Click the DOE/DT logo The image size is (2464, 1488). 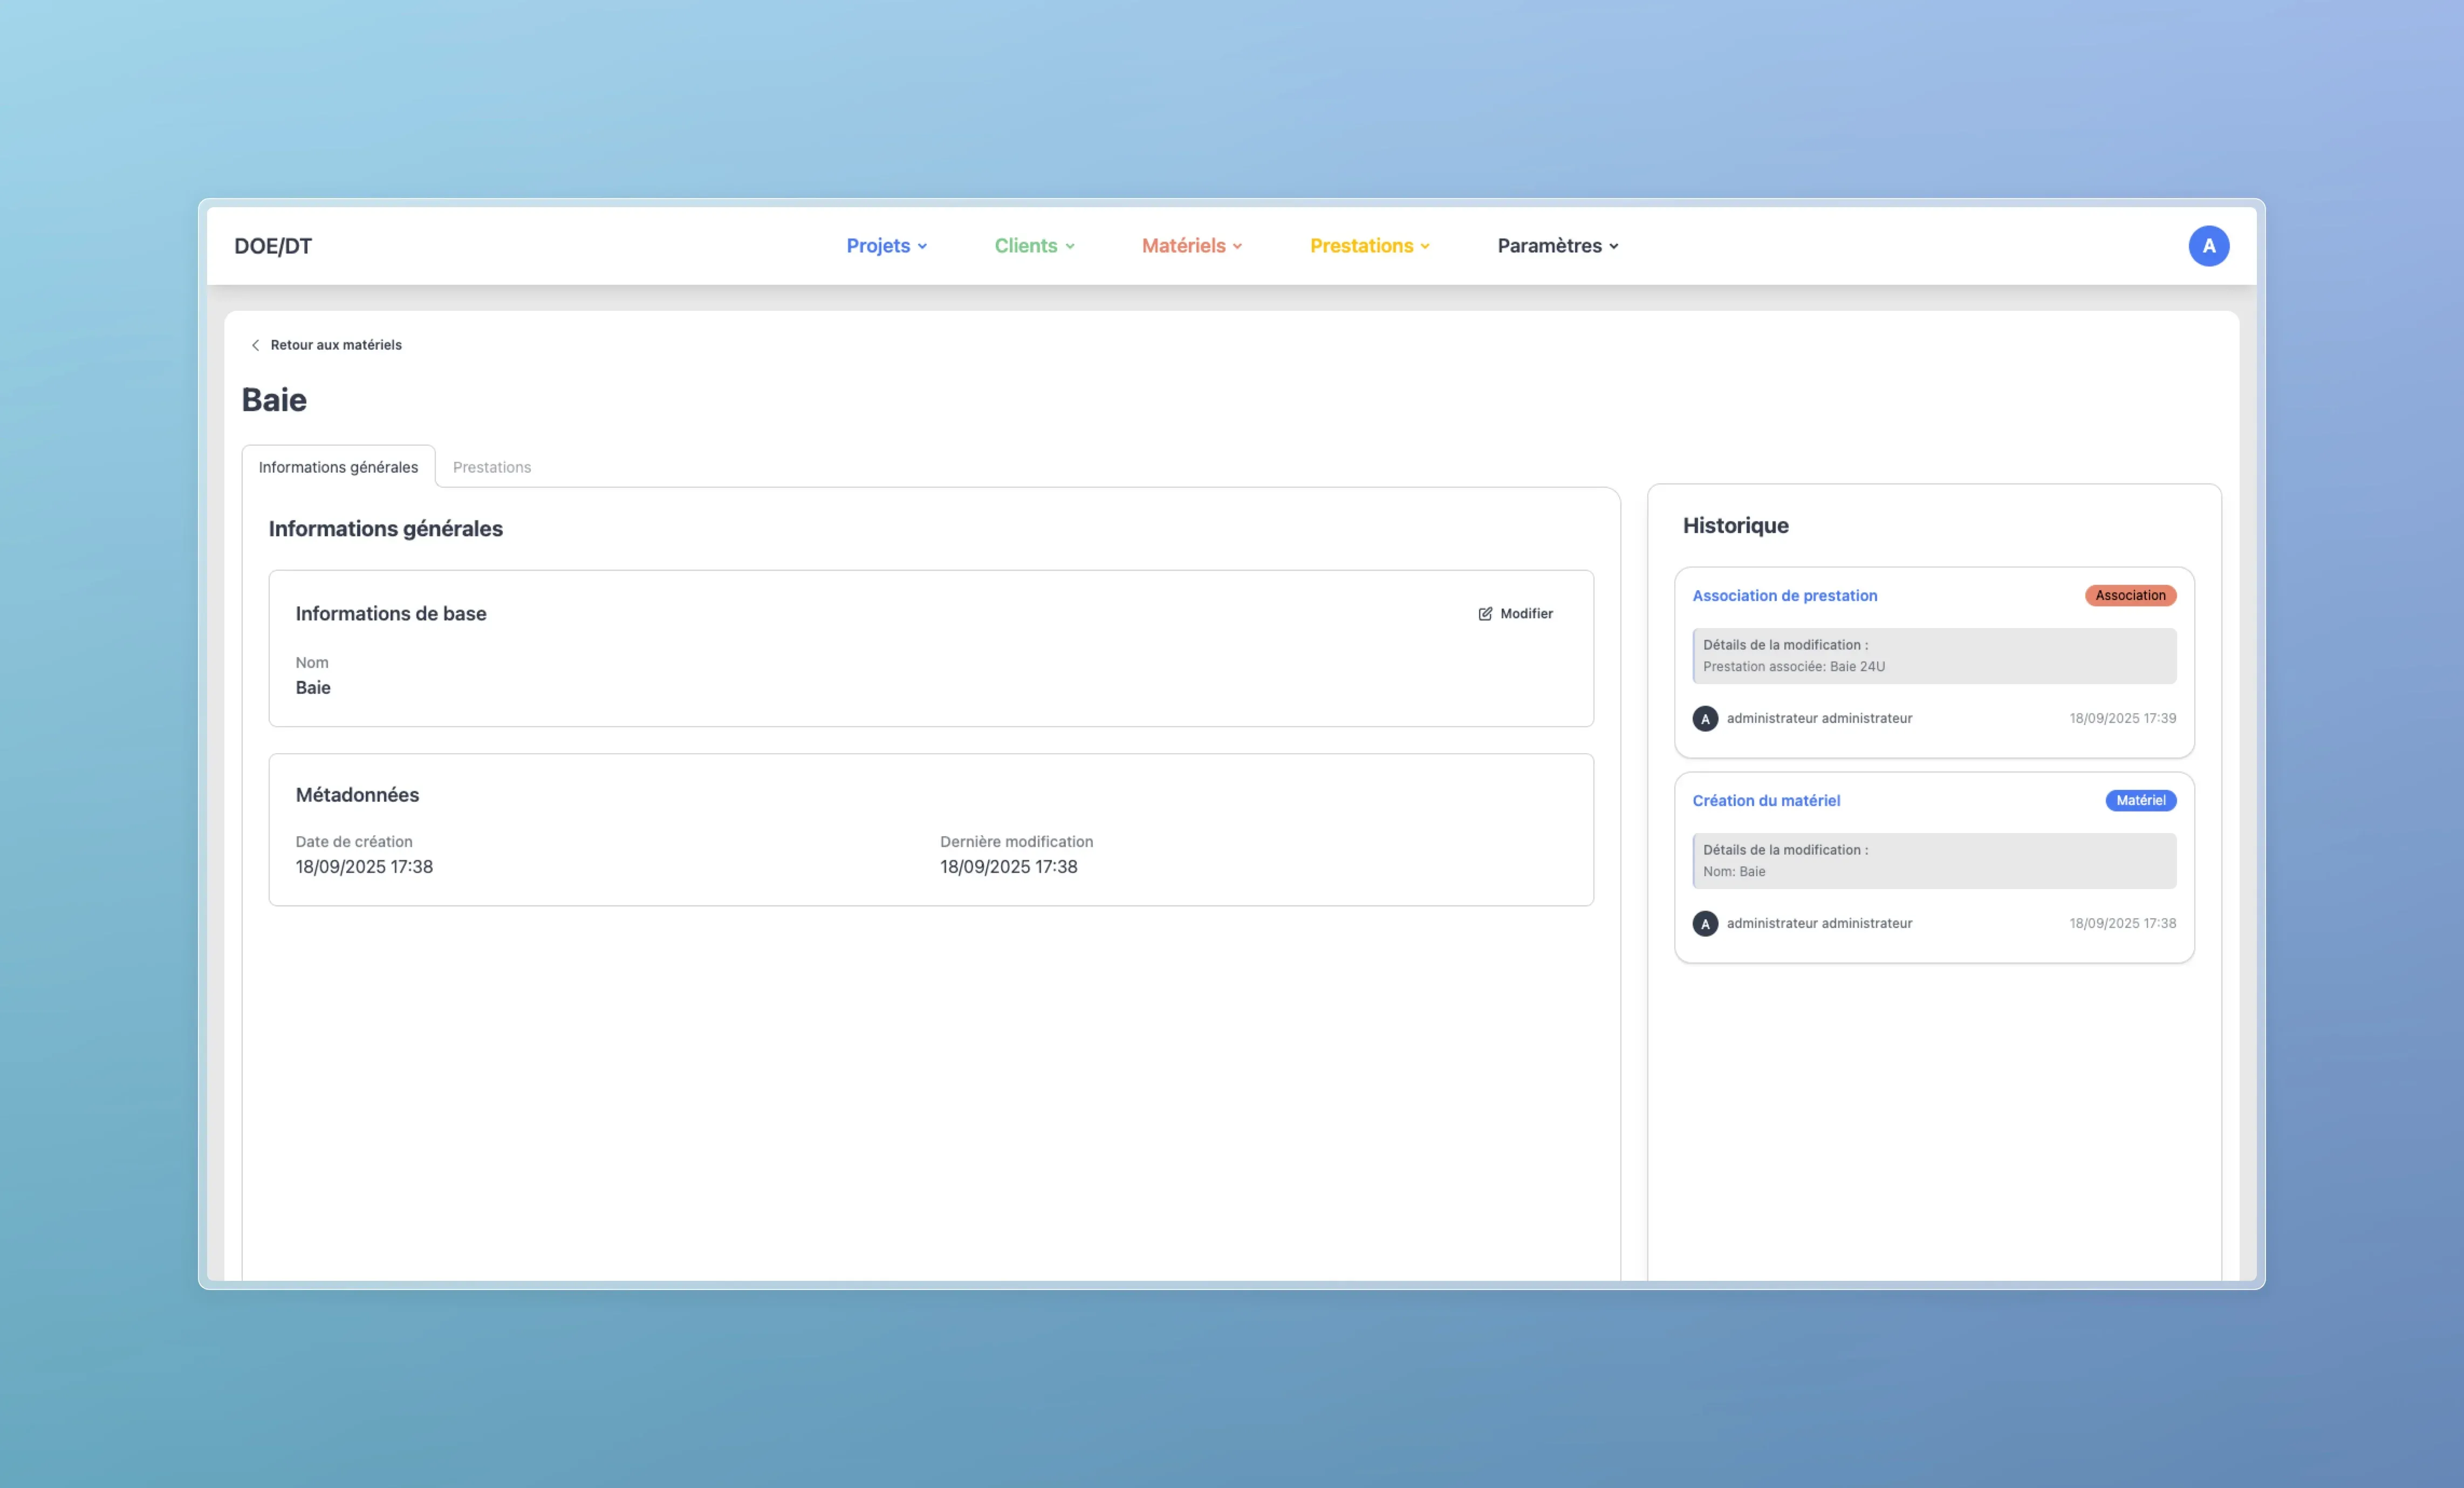point(273,246)
